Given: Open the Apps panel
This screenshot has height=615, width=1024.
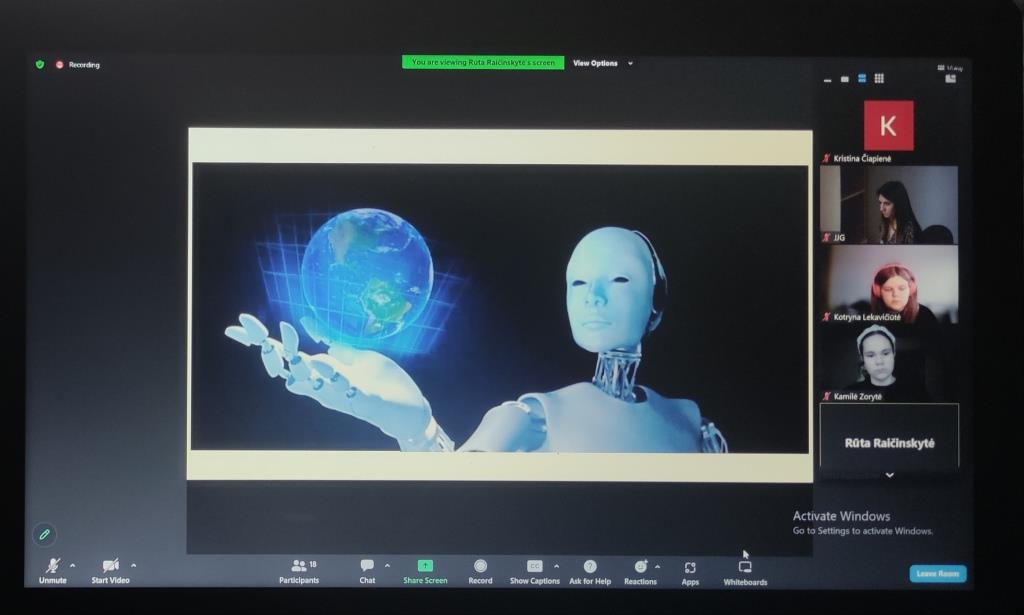Looking at the screenshot, I should pos(690,573).
